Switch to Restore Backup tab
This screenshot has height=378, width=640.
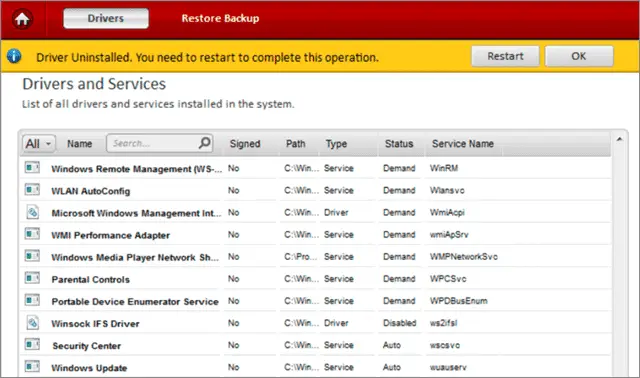pos(220,18)
